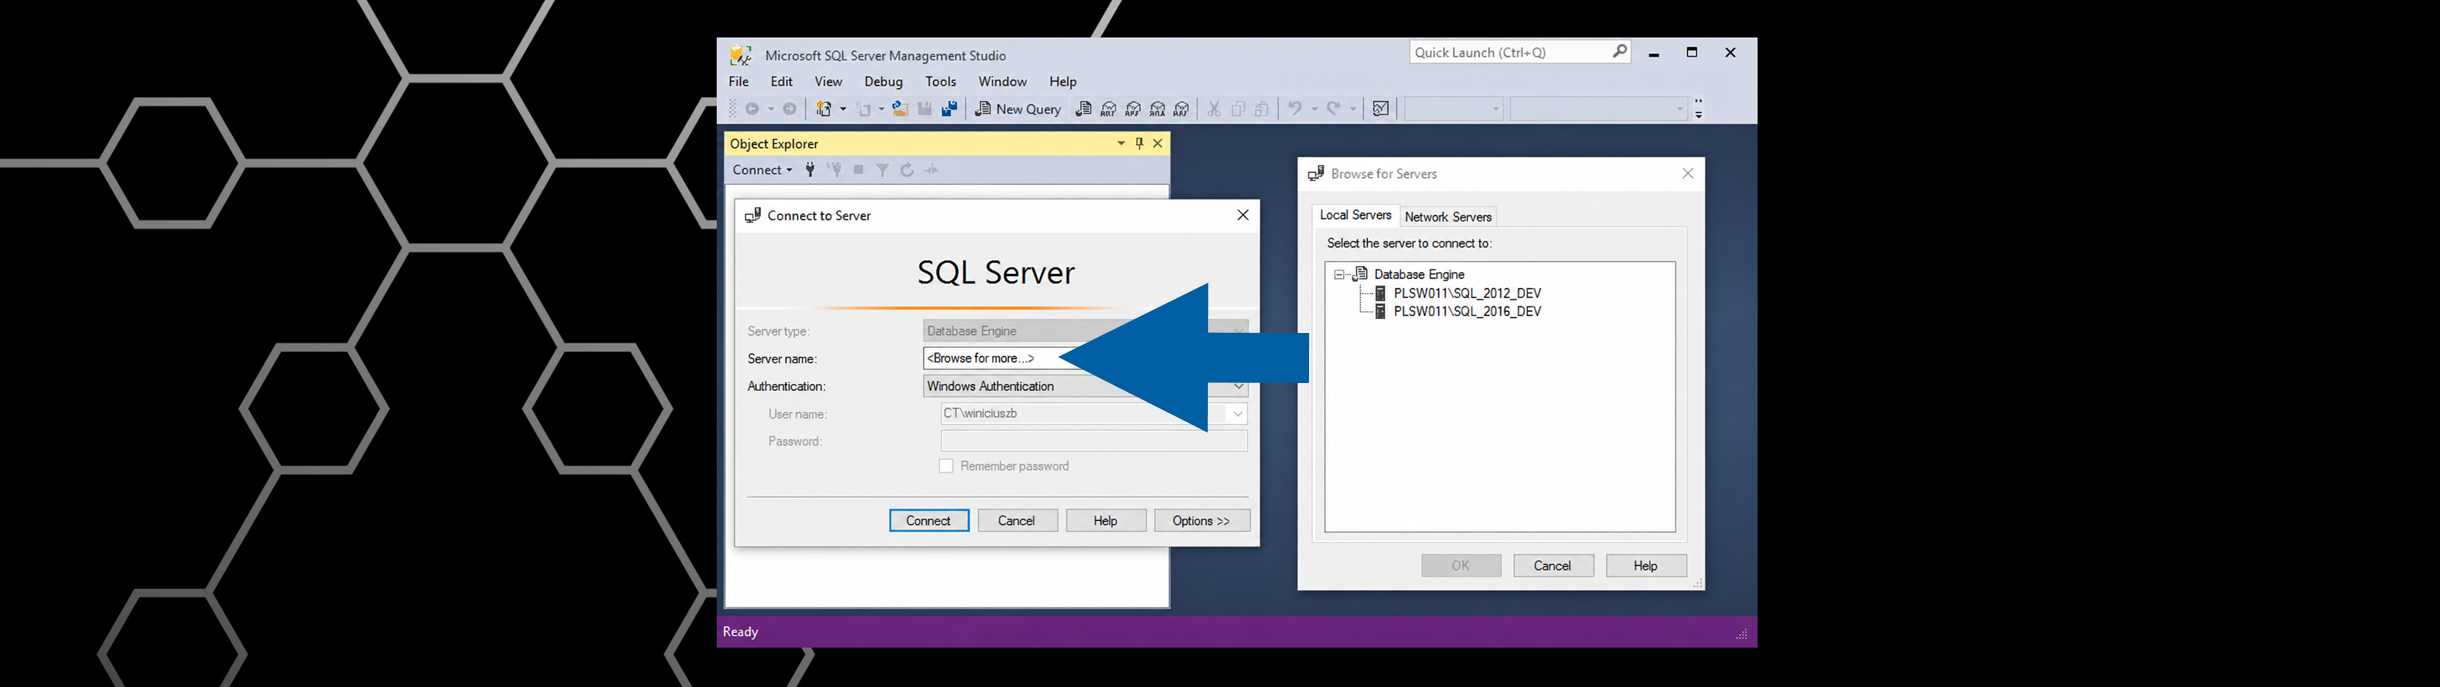Click Connect in Connect to Server dialog
This screenshot has height=687, width=2440.
point(929,521)
